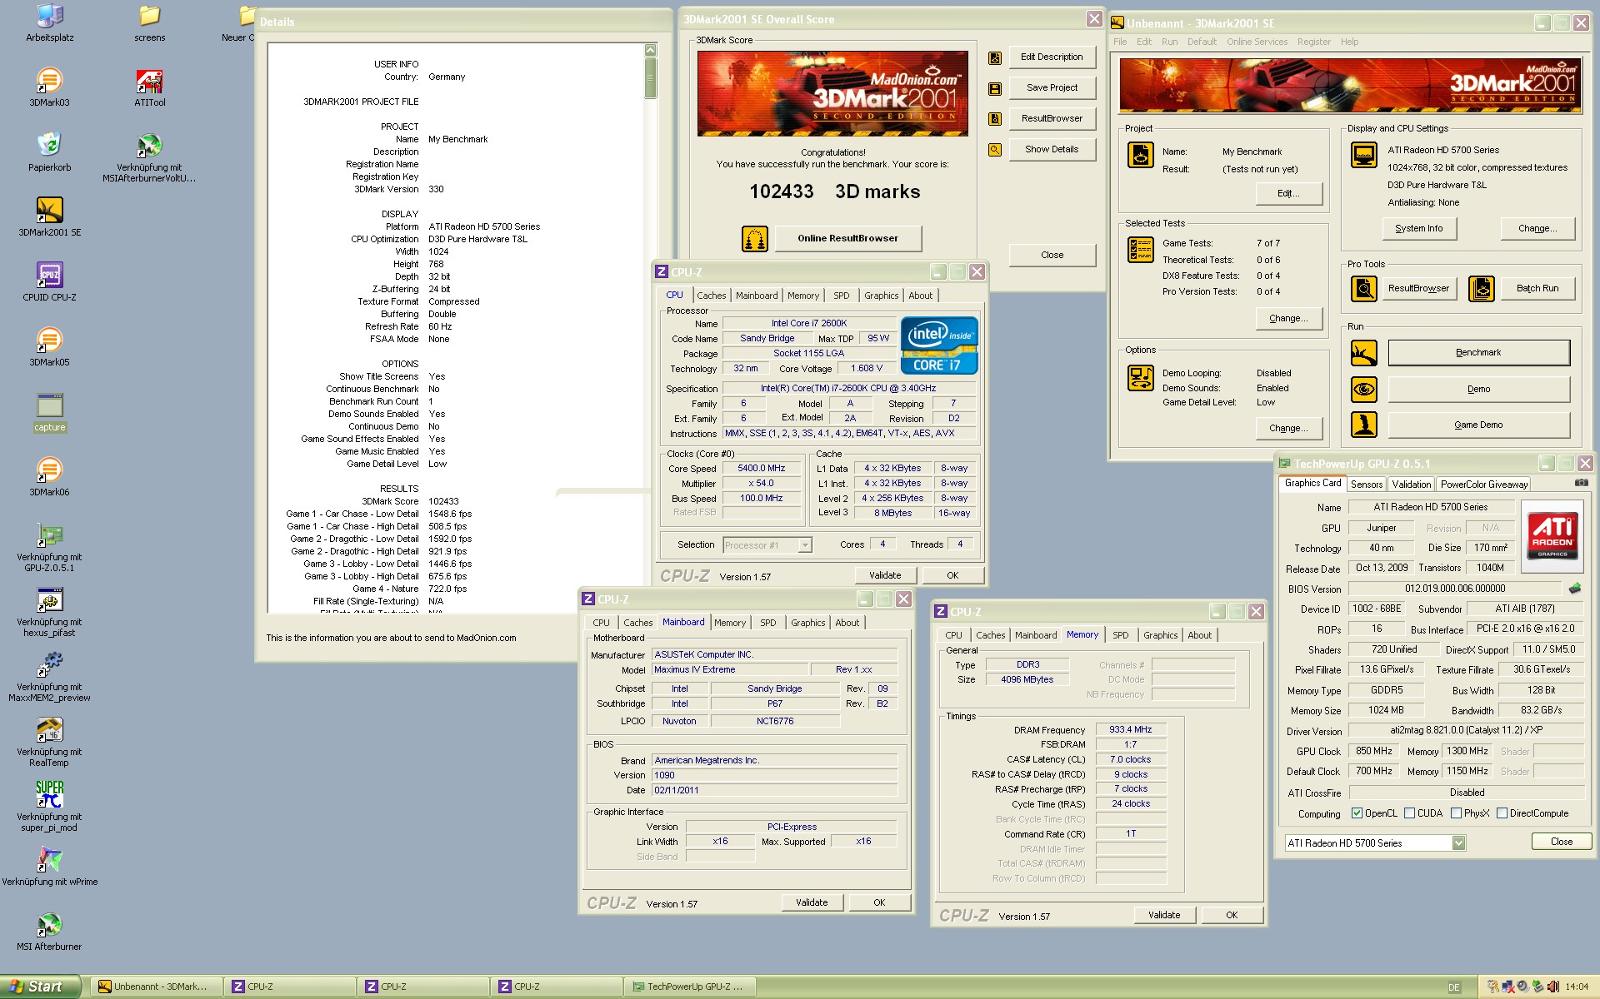Open SPD tab in CPU-Z Memory window
Image resolution: width=1600 pixels, height=999 pixels.
click(x=1120, y=635)
